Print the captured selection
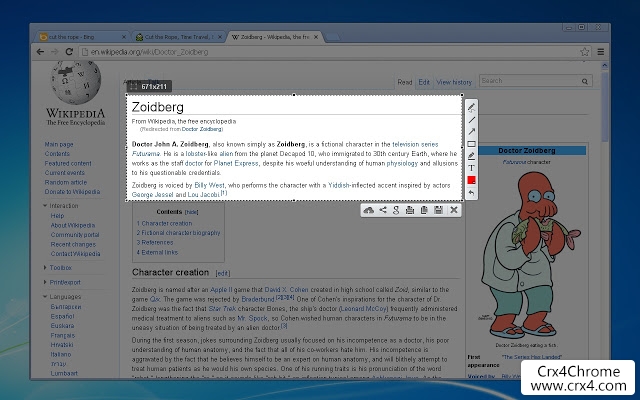 410,210
